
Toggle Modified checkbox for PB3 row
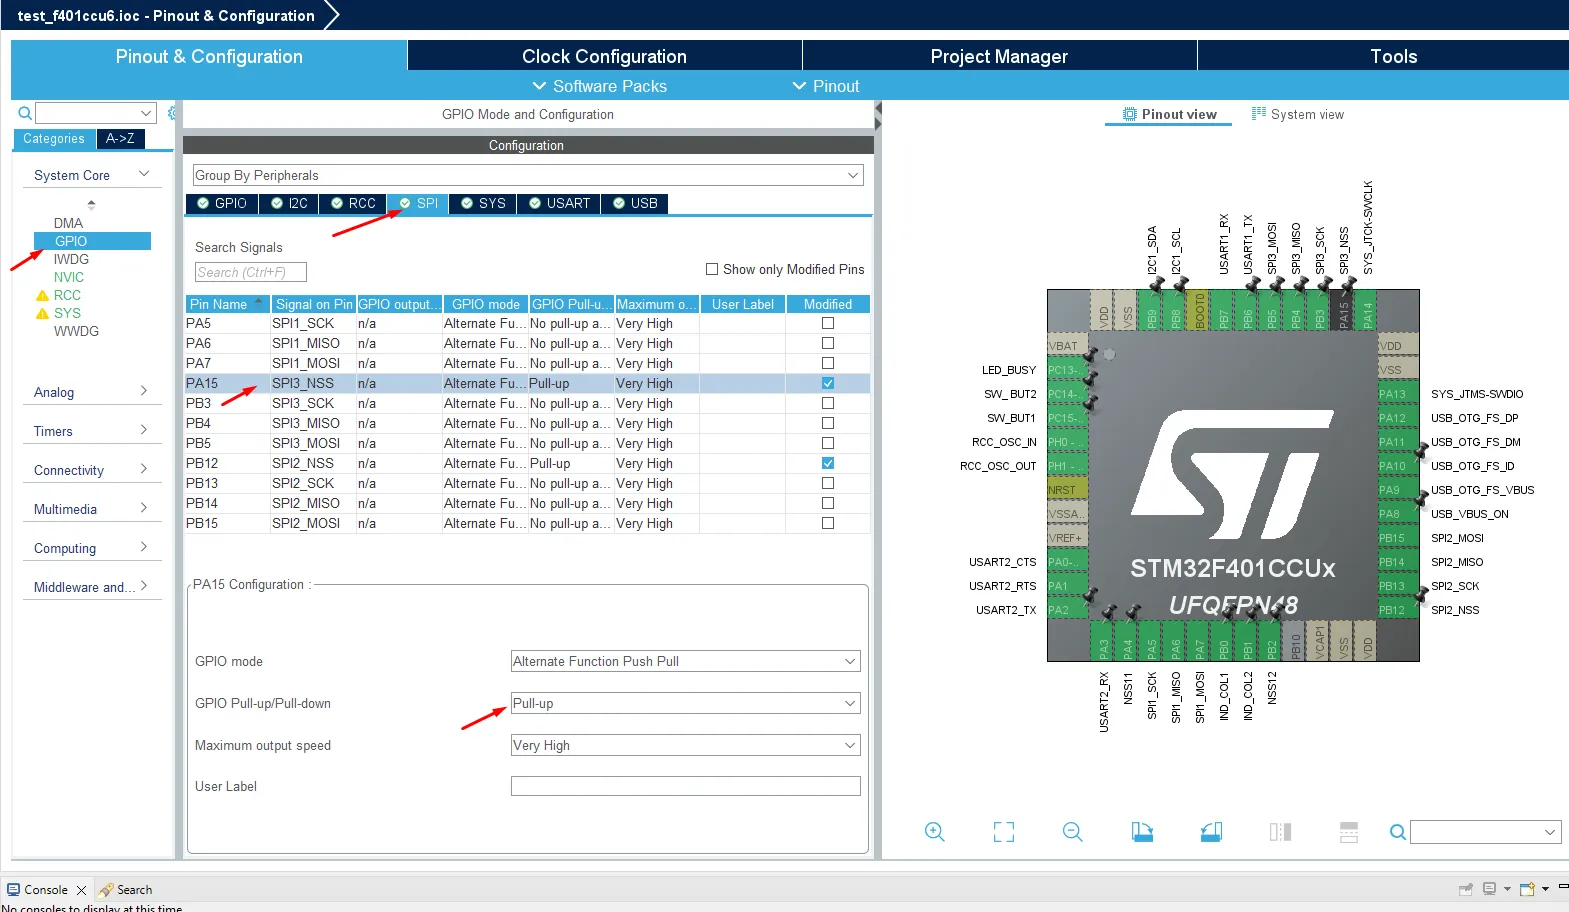pyautogui.click(x=828, y=403)
